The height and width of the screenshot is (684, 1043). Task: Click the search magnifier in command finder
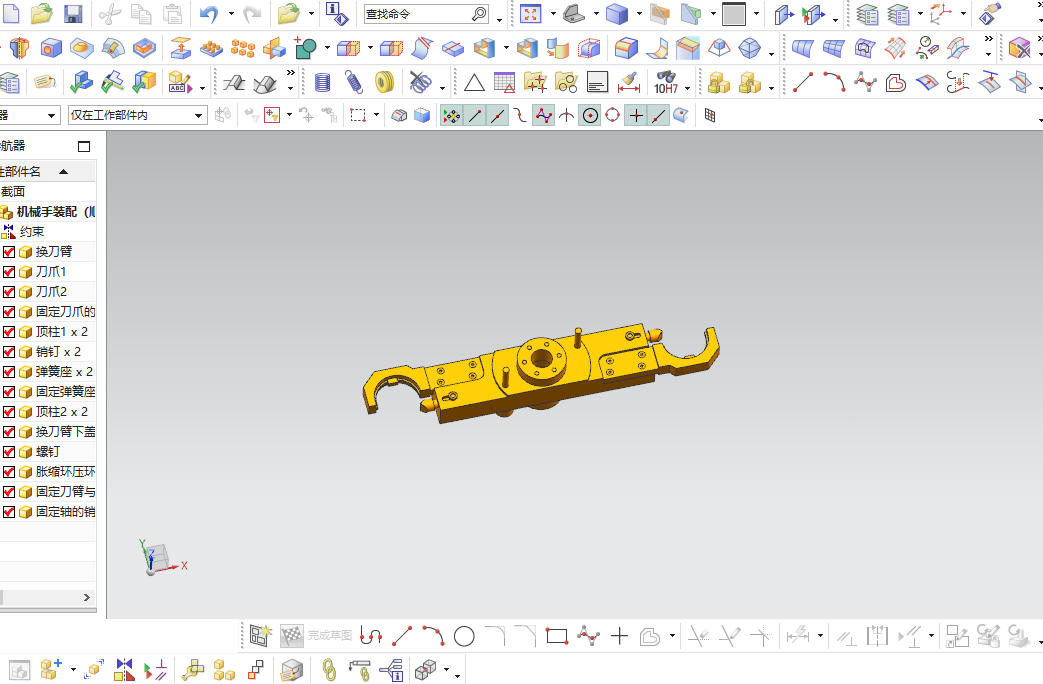pos(479,14)
